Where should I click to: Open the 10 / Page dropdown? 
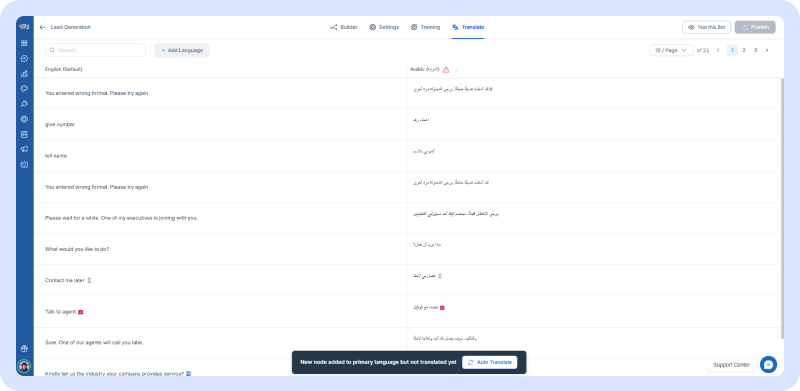pyautogui.click(x=671, y=50)
